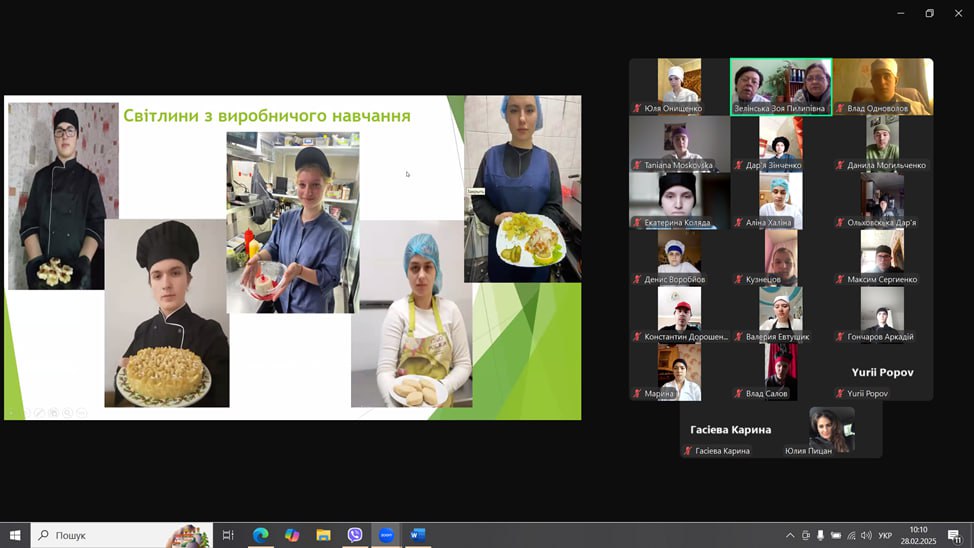Image resolution: width=974 pixels, height=548 pixels.
Task: Open the notification center with 11 alerts
Action: pyautogui.click(x=954, y=535)
